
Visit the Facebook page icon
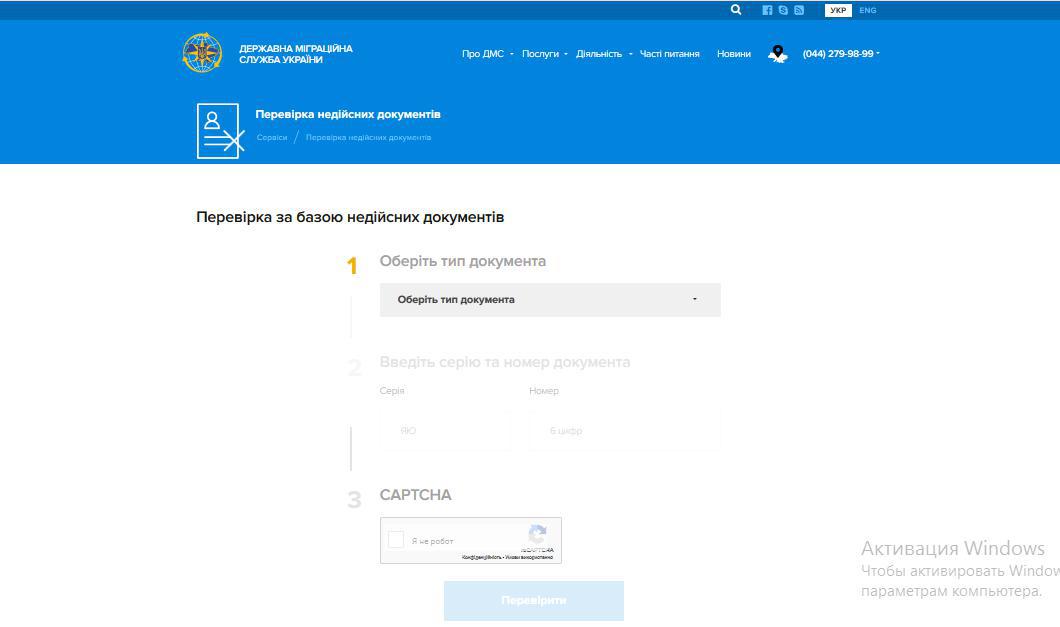(x=767, y=10)
